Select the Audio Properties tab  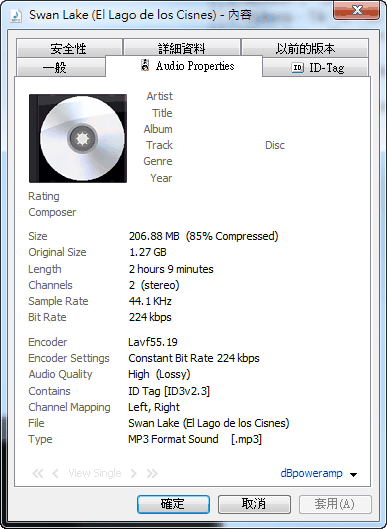pos(184,66)
